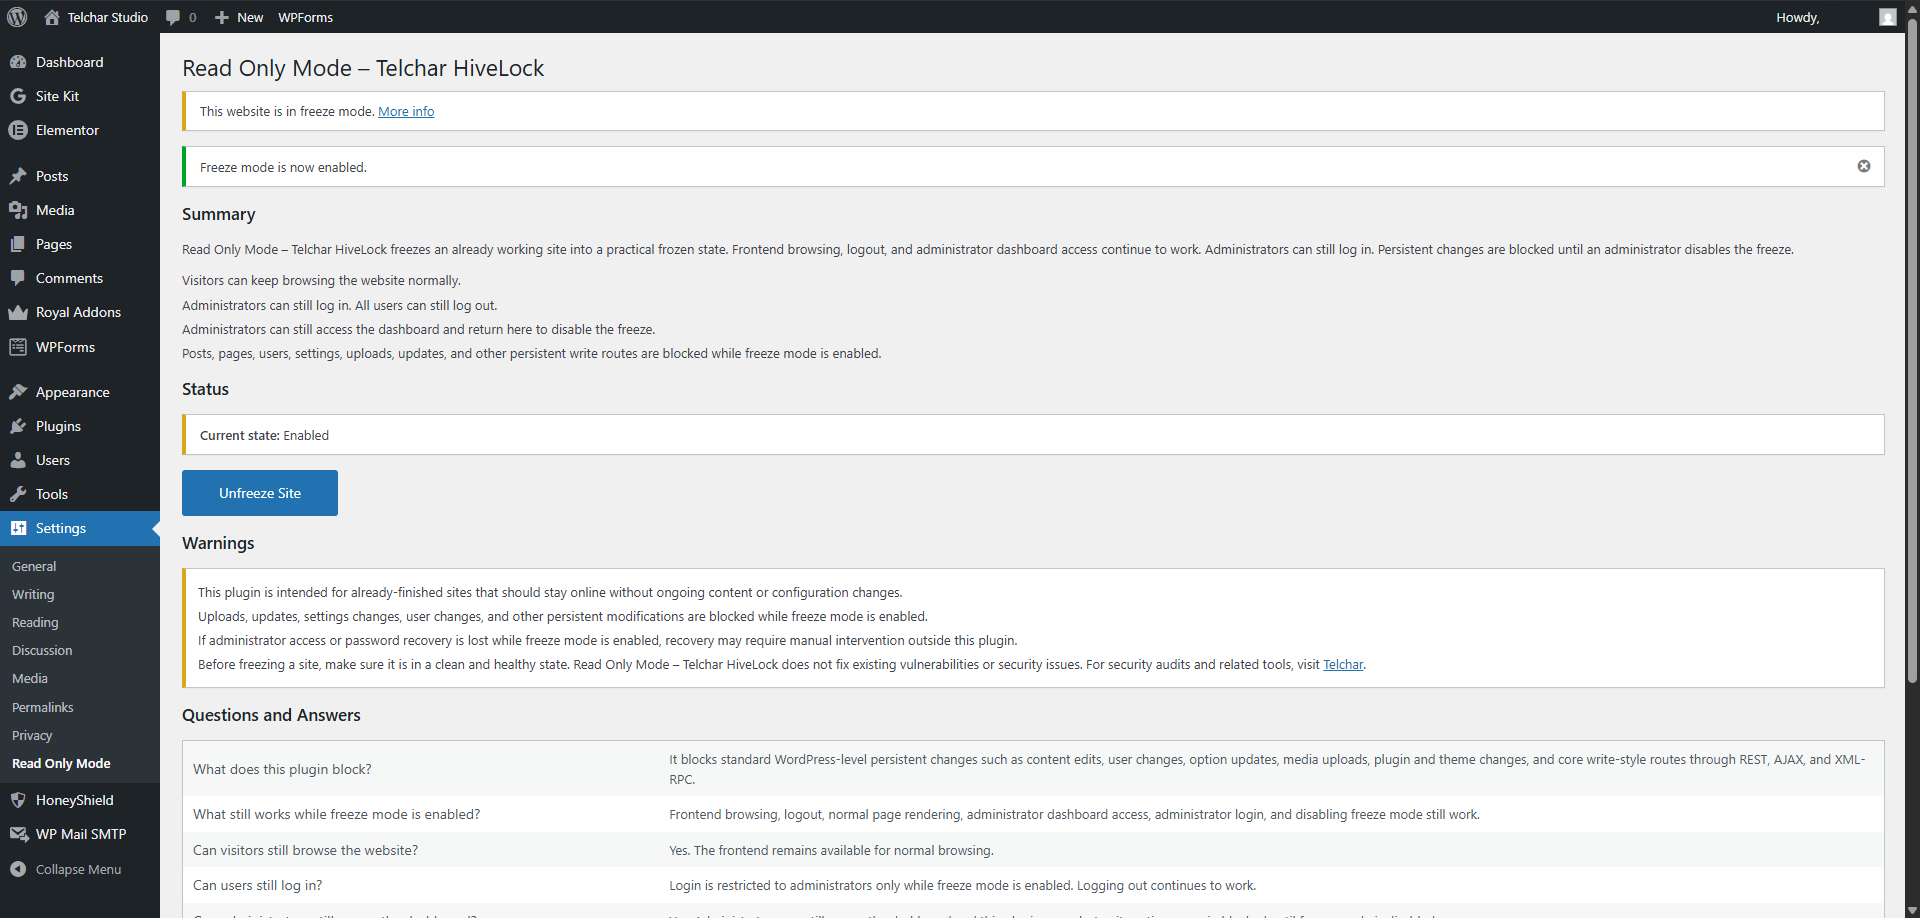Go to Reading settings submenu
Viewport: 1920px width, 918px height.
coord(35,622)
